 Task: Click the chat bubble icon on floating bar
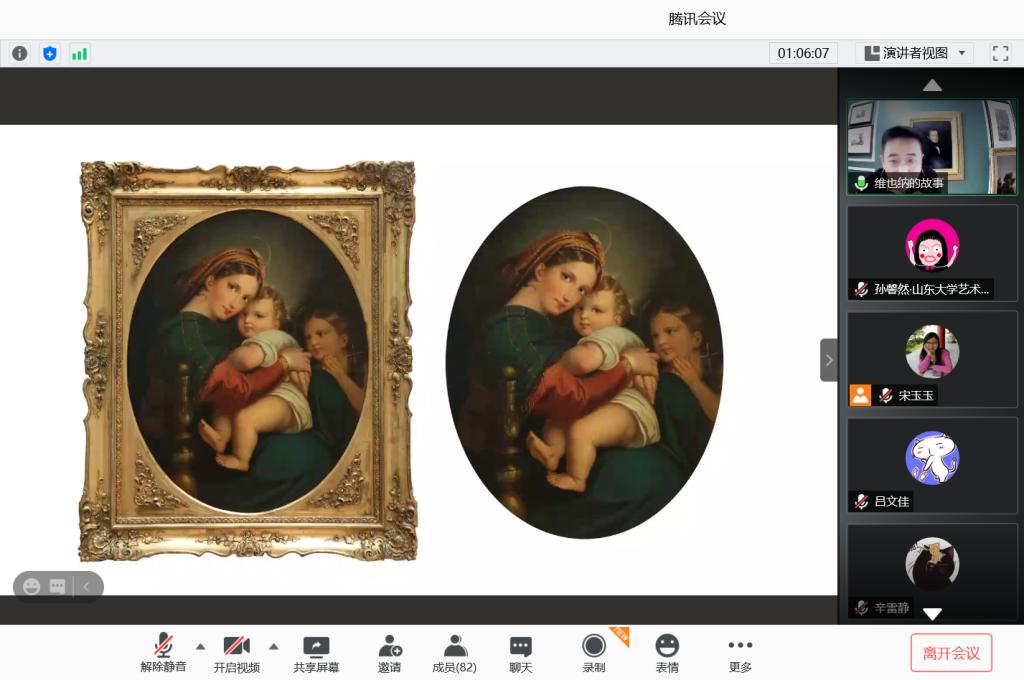tap(57, 587)
